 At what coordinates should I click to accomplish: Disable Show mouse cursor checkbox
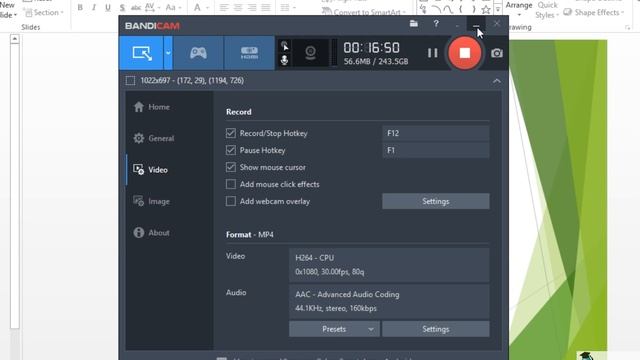click(x=231, y=167)
